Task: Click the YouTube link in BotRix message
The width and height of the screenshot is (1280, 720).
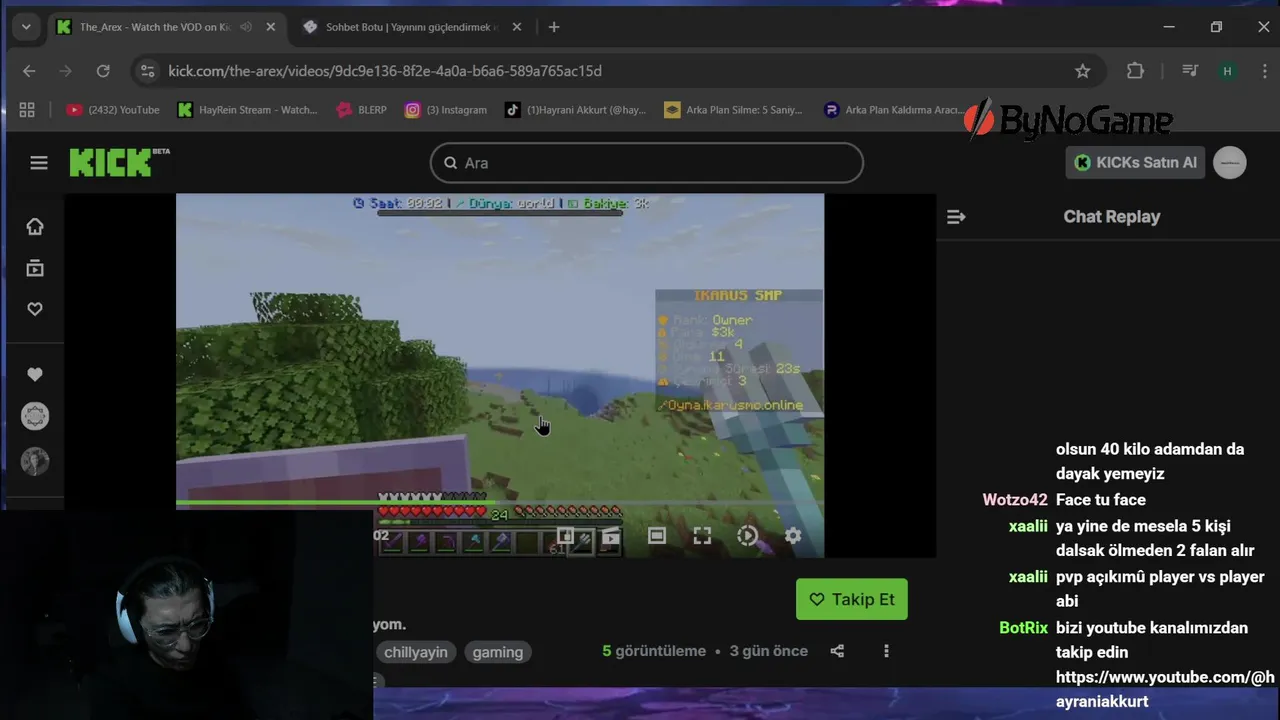Action: (1165, 689)
